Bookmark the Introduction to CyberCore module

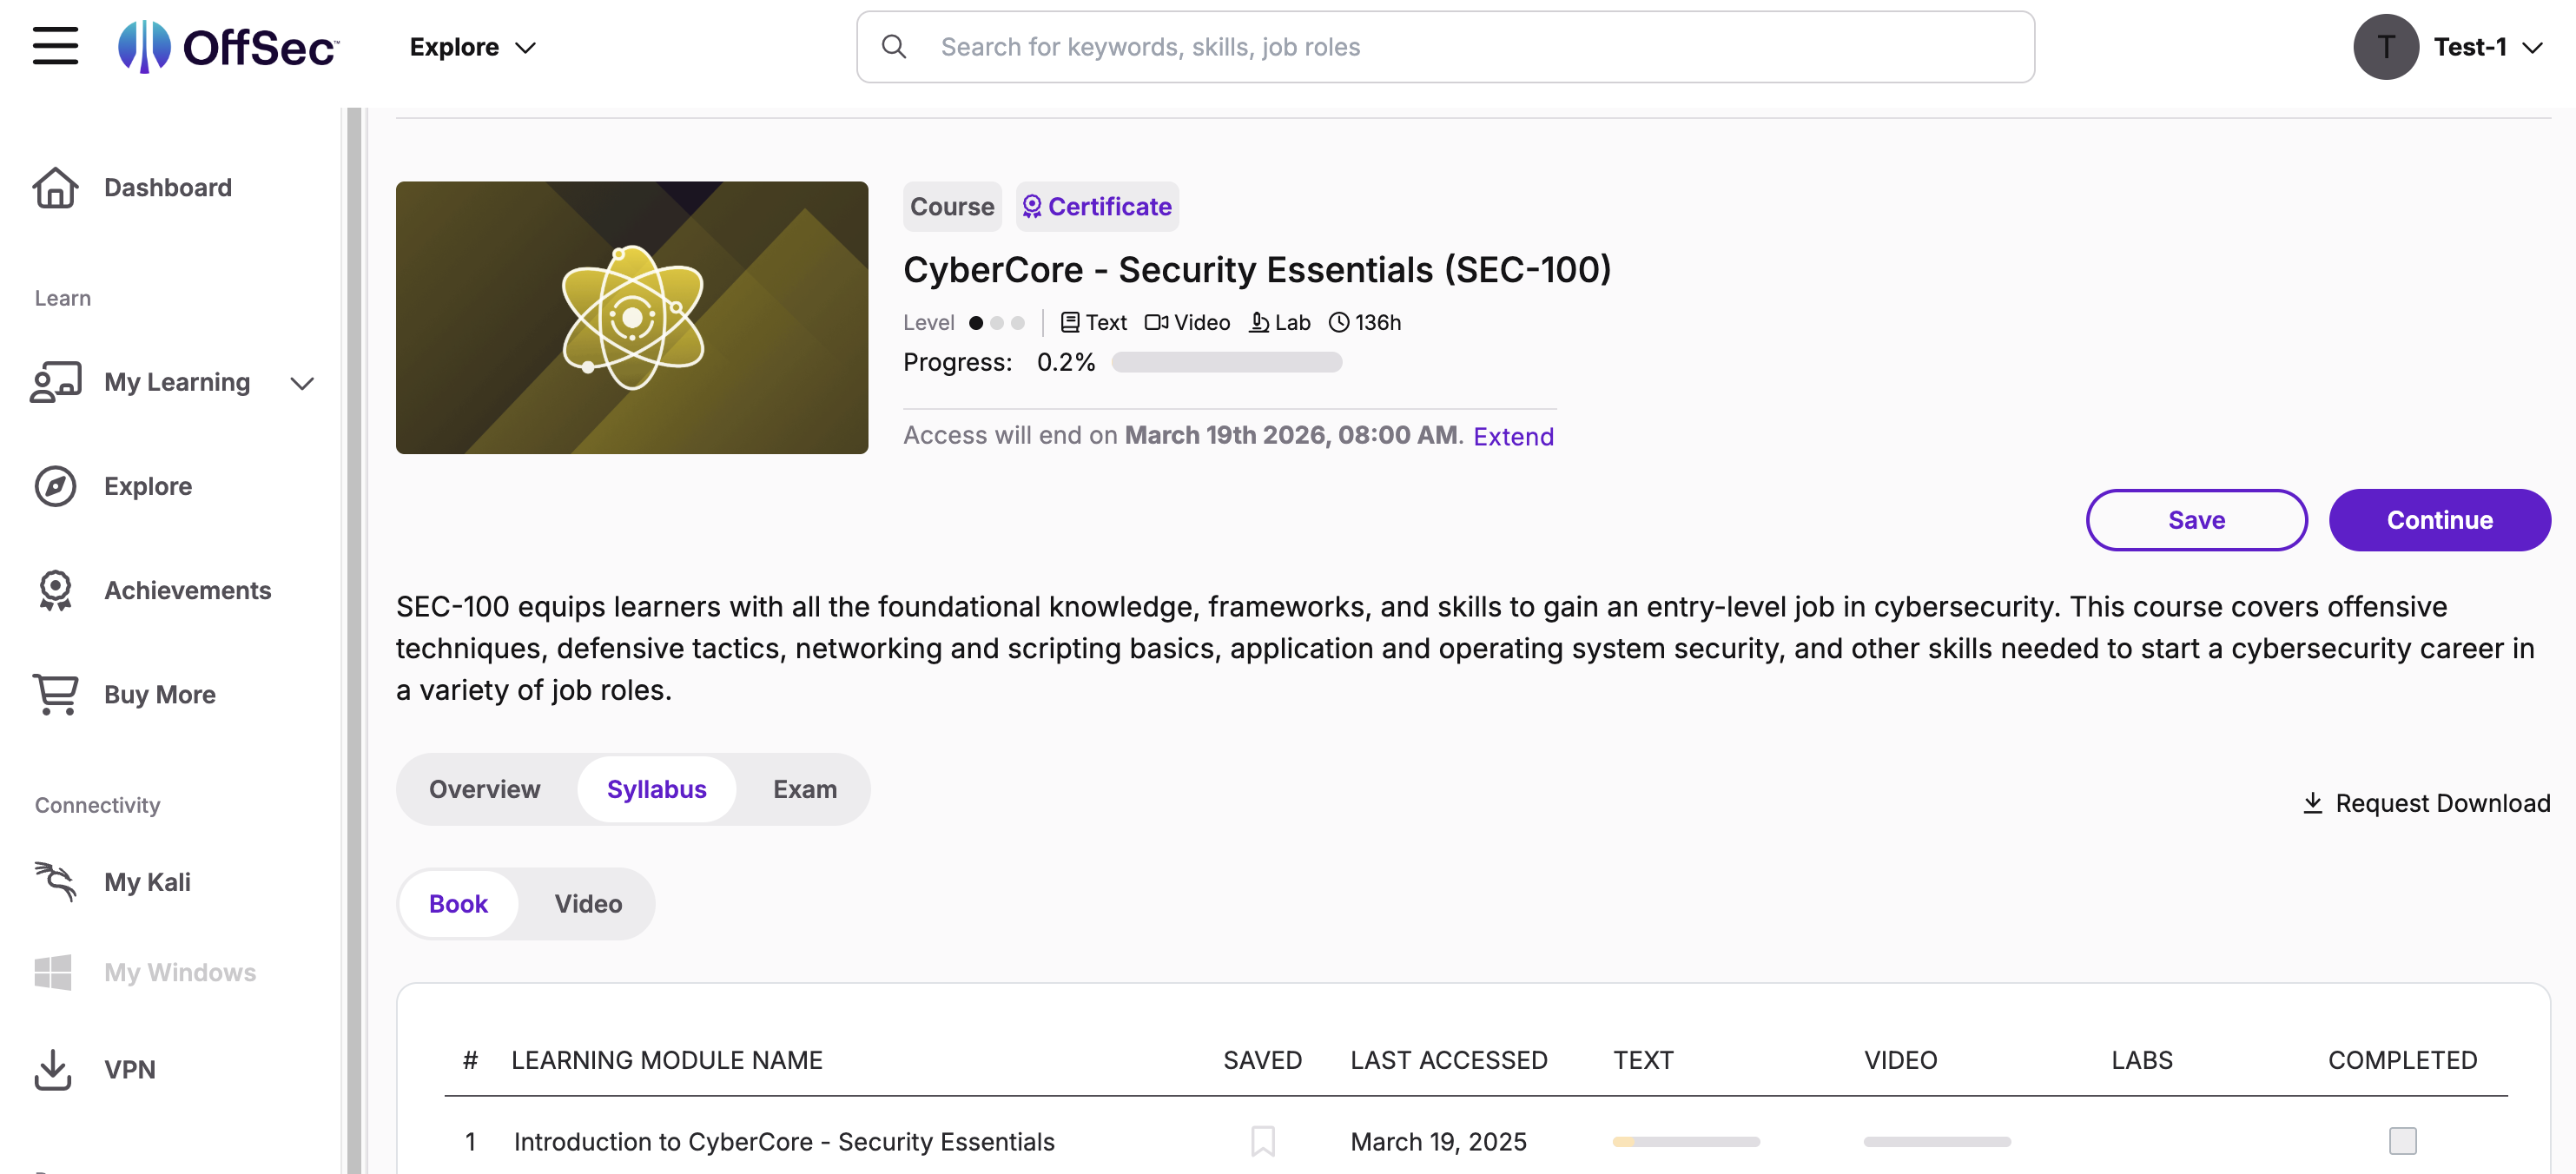pos(1263,1141)
